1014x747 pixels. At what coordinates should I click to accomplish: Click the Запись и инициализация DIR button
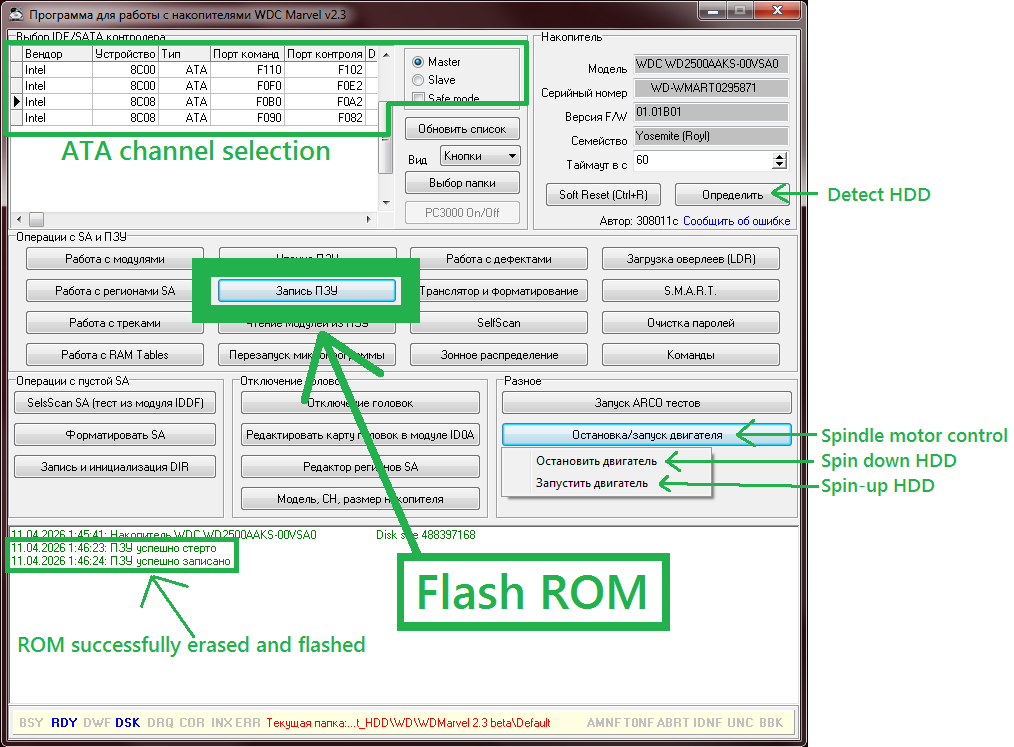click(115, 467)
